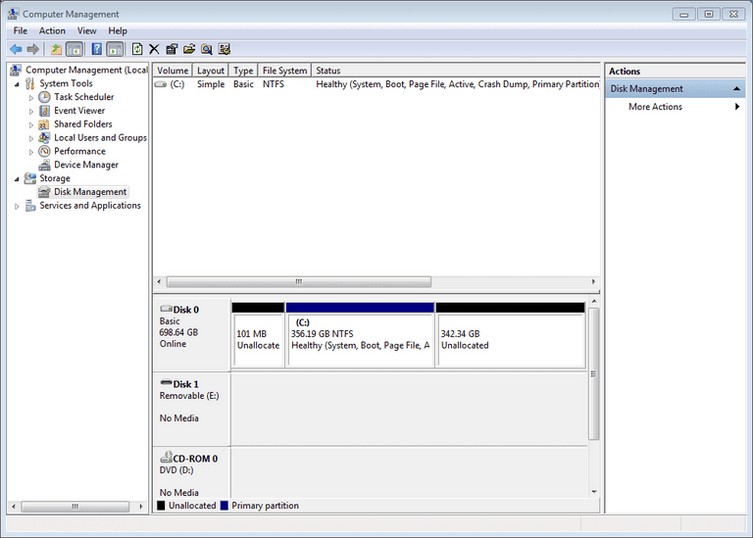
Task: Click the volume list scroll right arrow
Action: [x=594, y=281]
